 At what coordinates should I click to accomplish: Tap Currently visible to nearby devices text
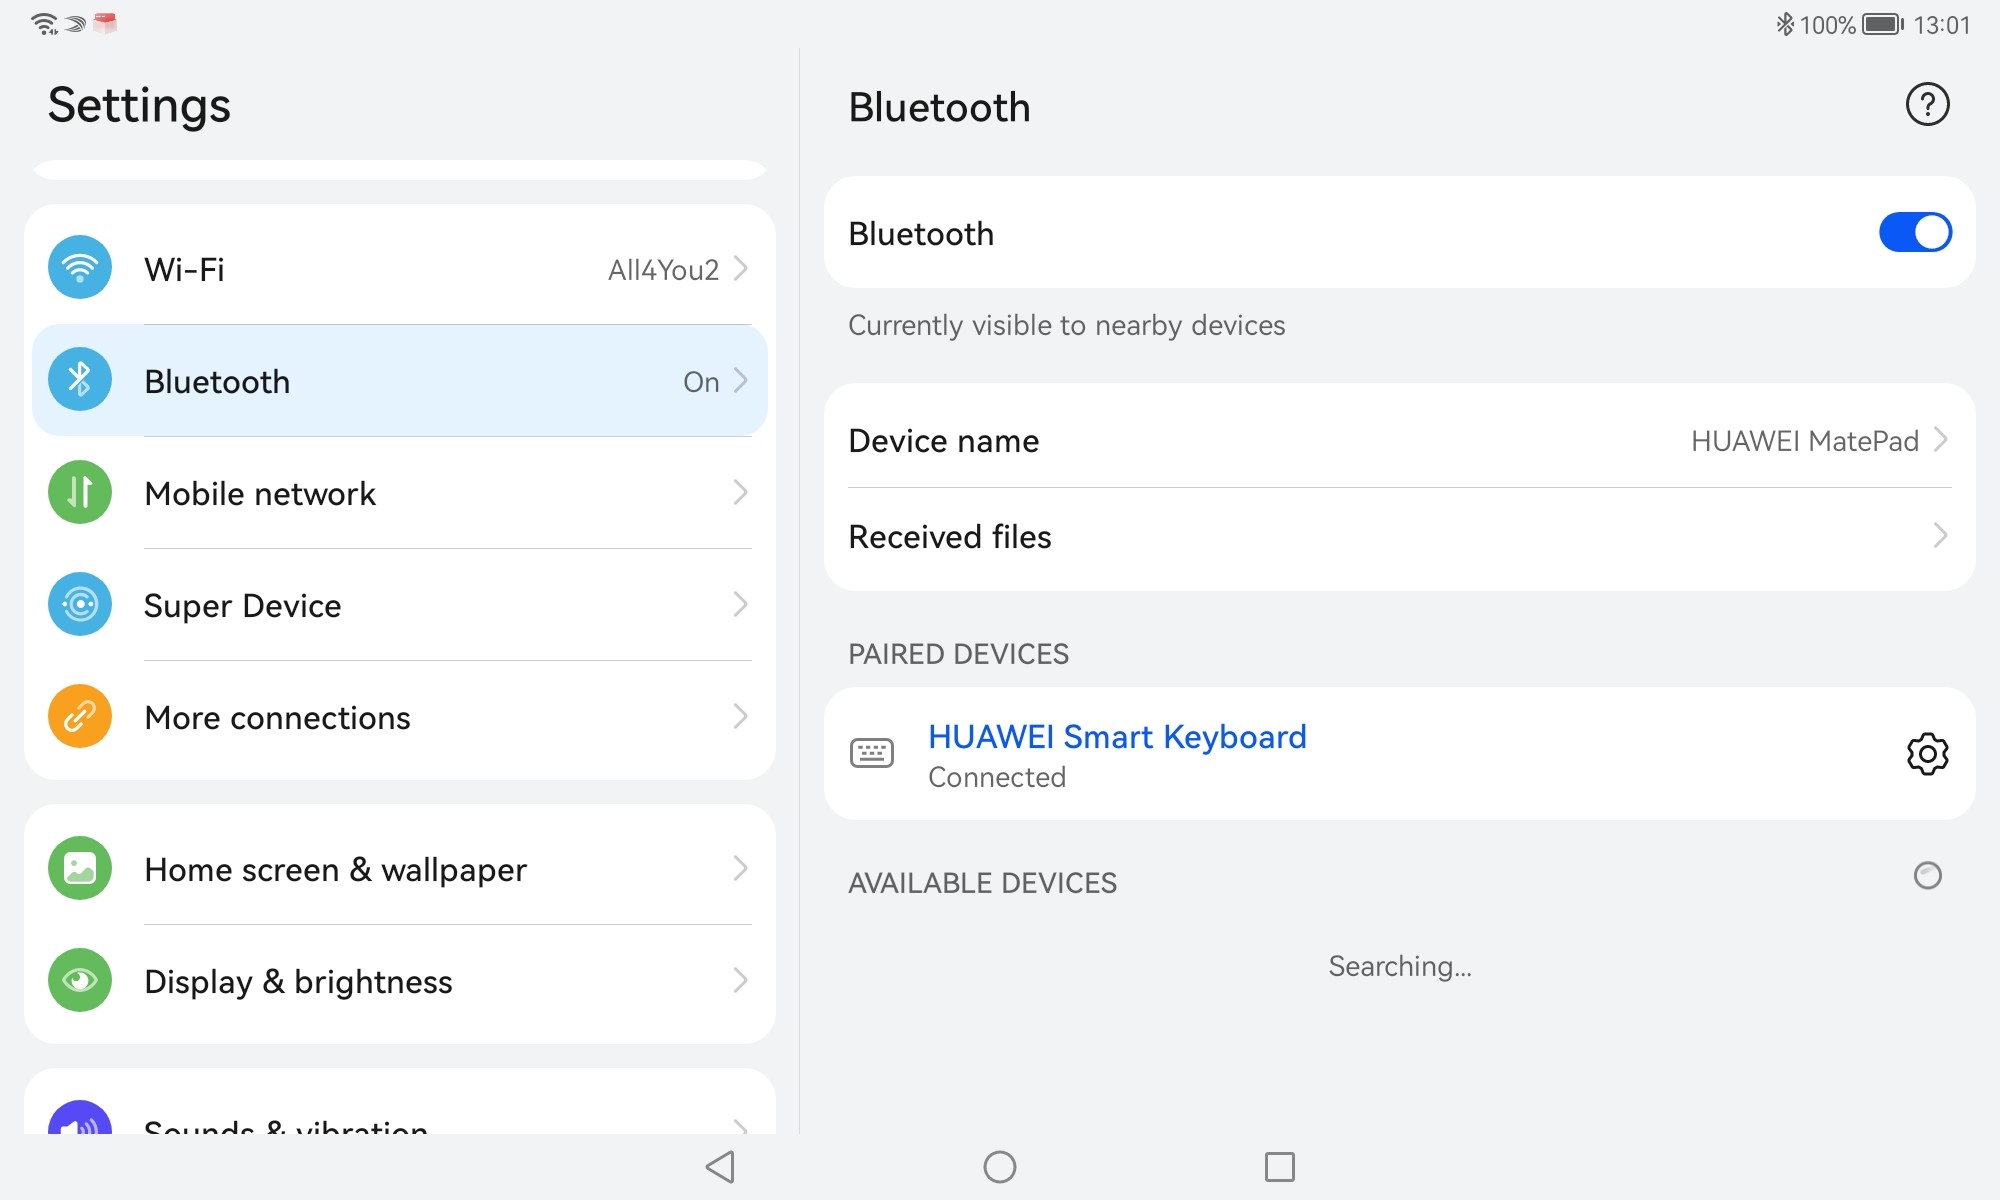click(1066, 326)
